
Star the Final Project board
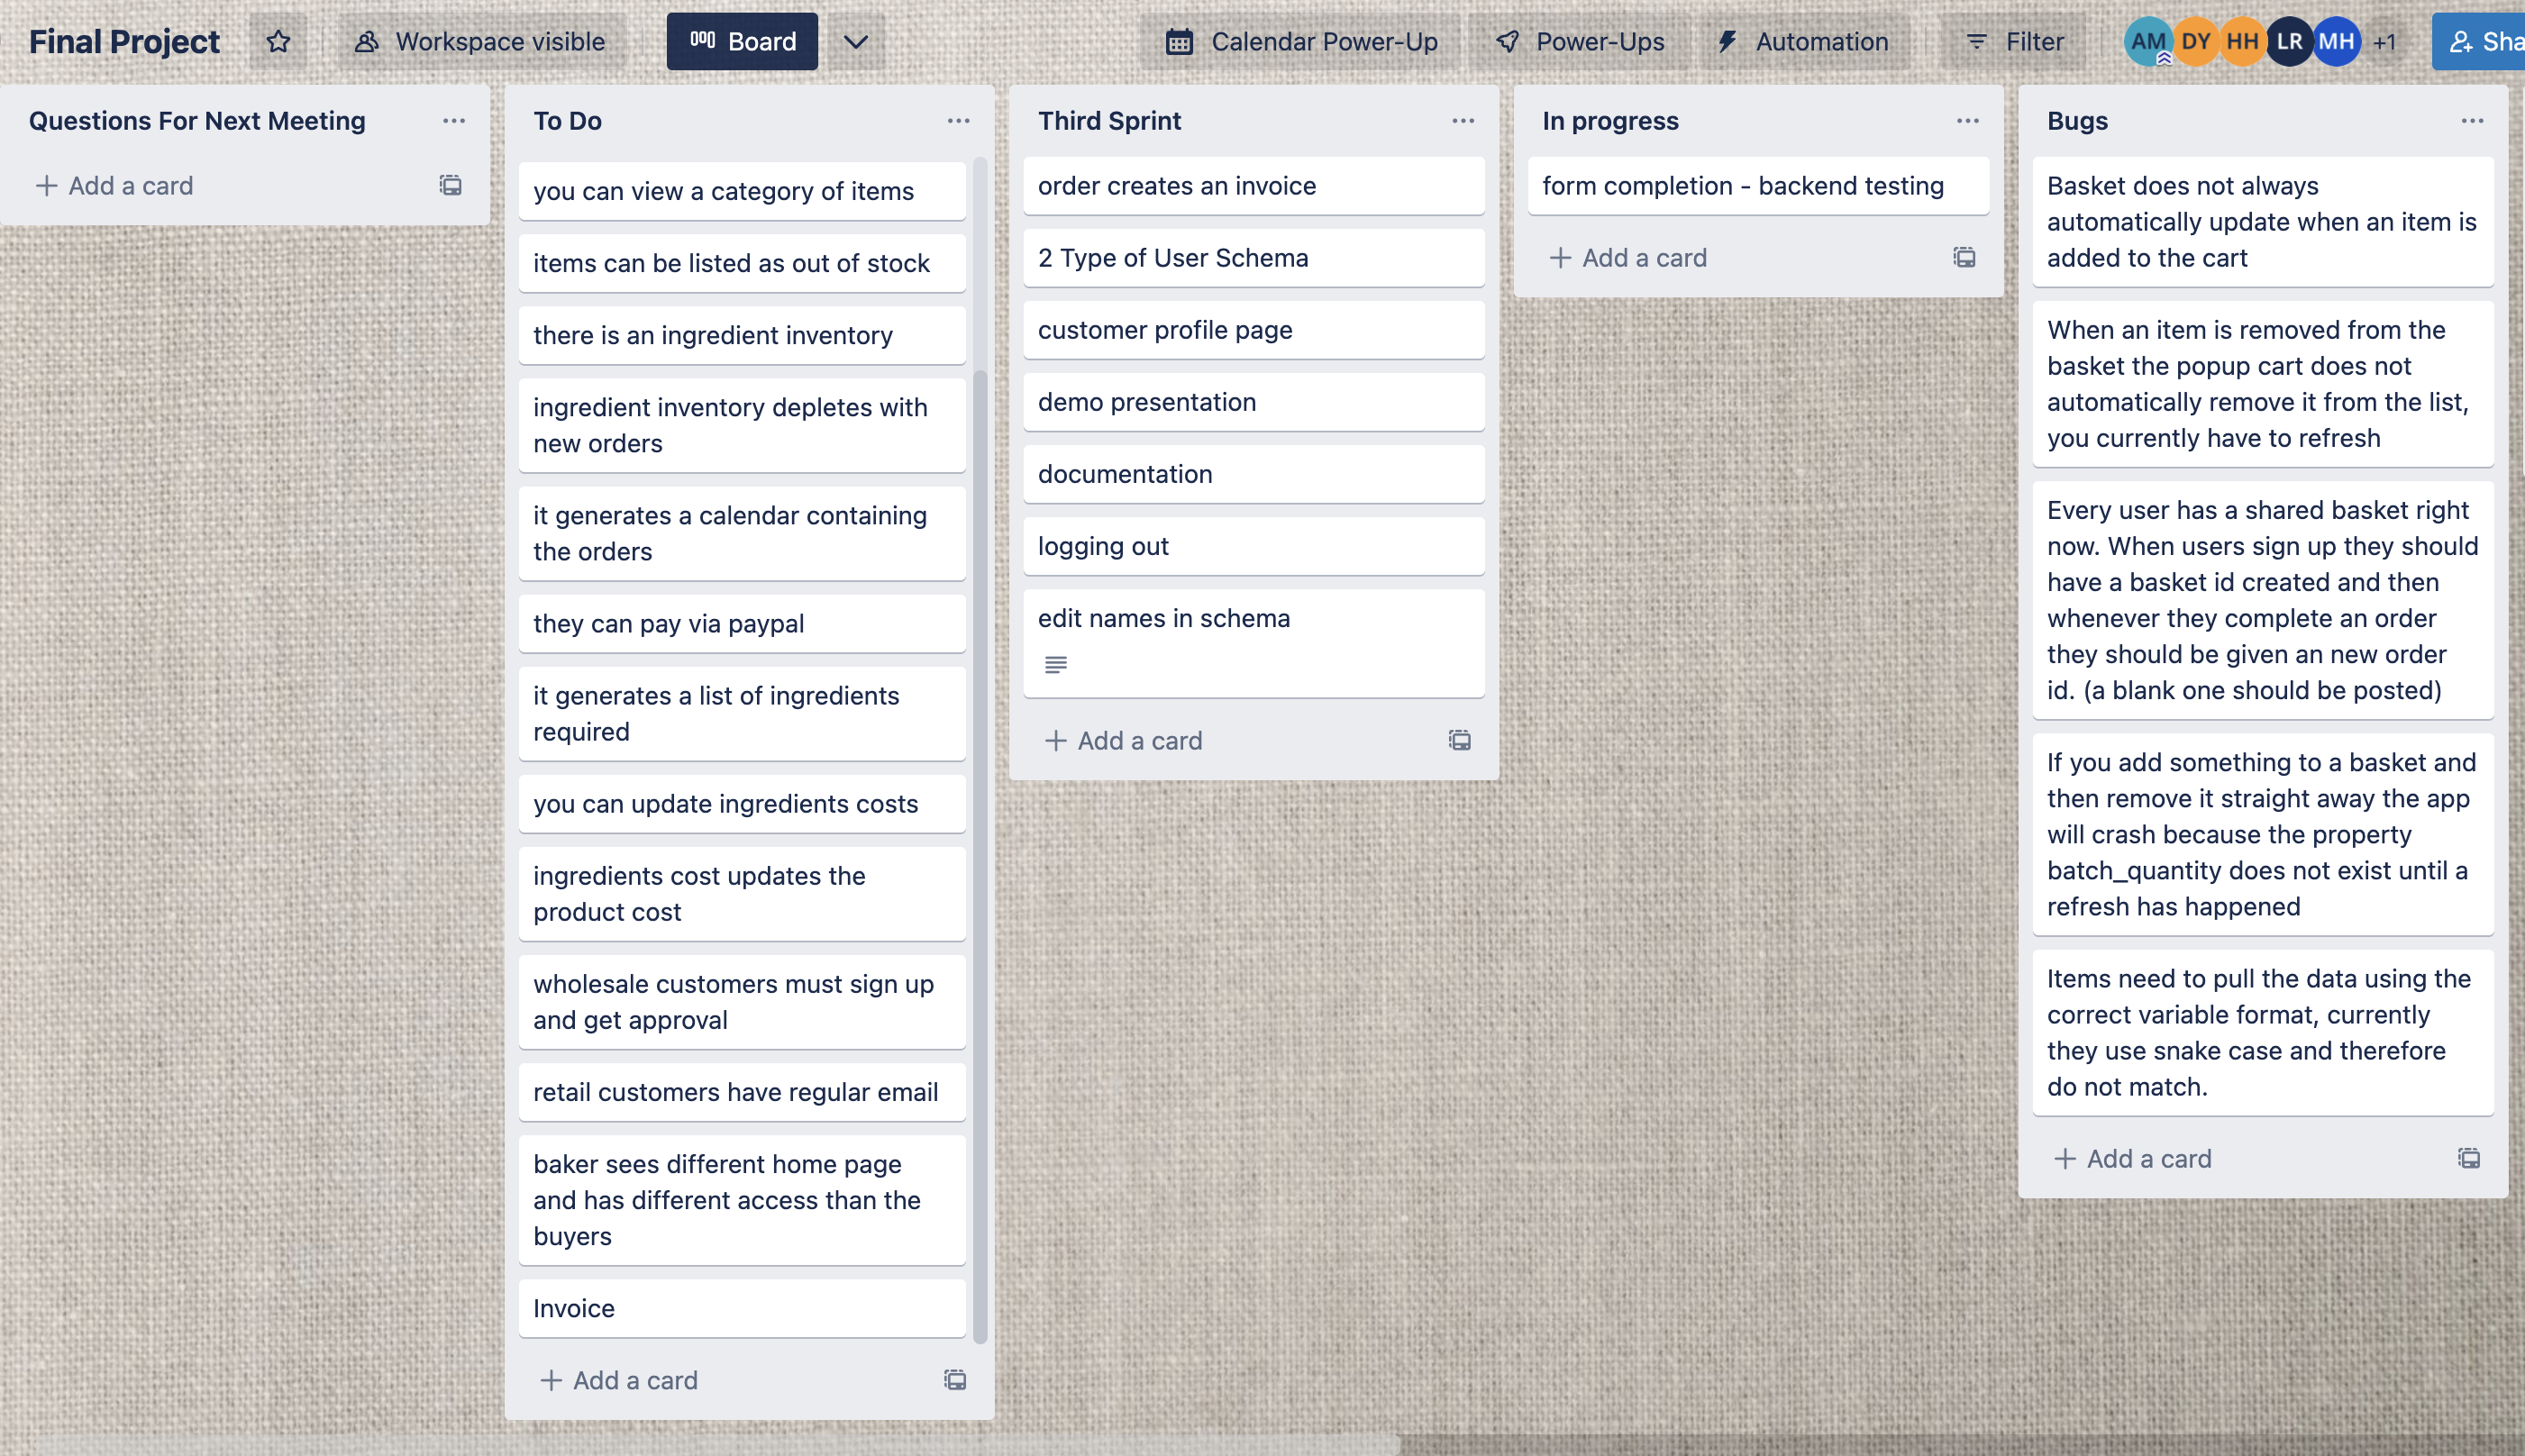point(278,41)
